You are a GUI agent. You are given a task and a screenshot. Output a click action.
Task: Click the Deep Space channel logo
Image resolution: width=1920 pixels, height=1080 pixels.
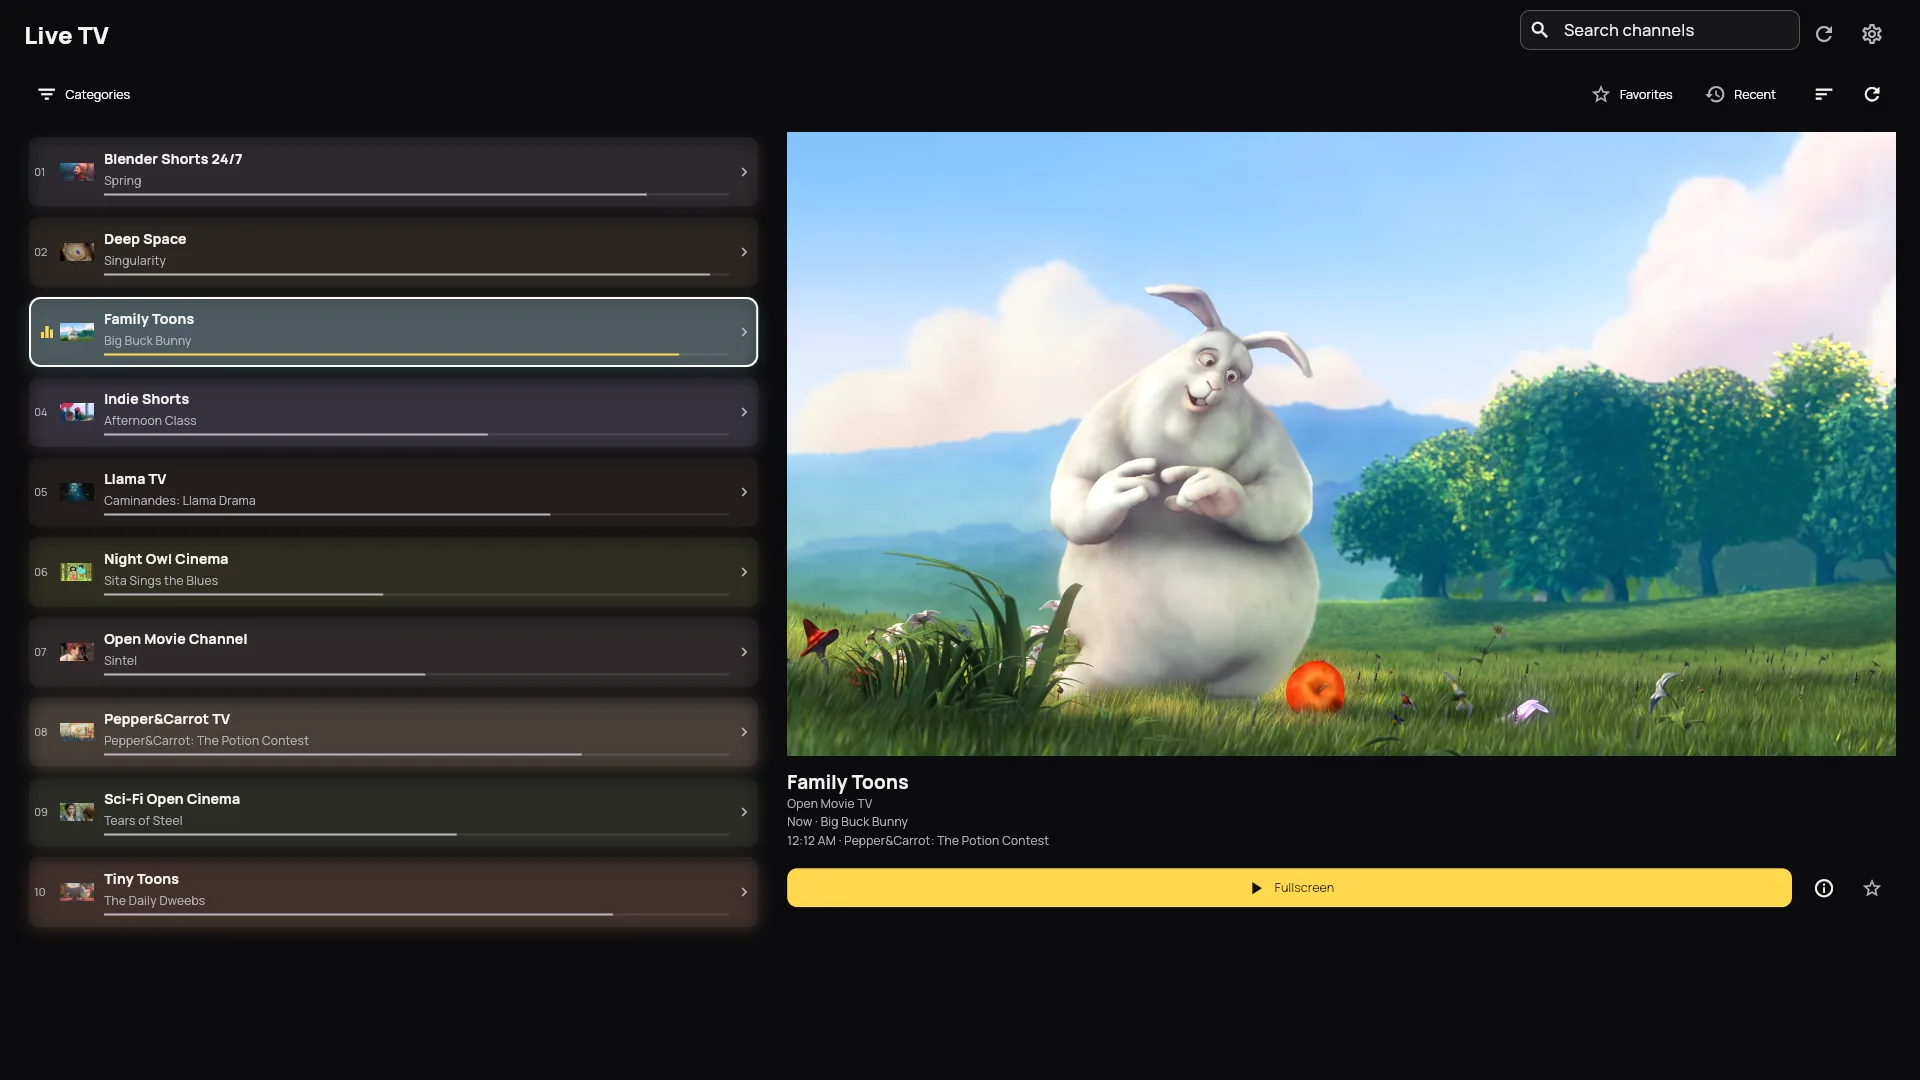coord(77,252)
